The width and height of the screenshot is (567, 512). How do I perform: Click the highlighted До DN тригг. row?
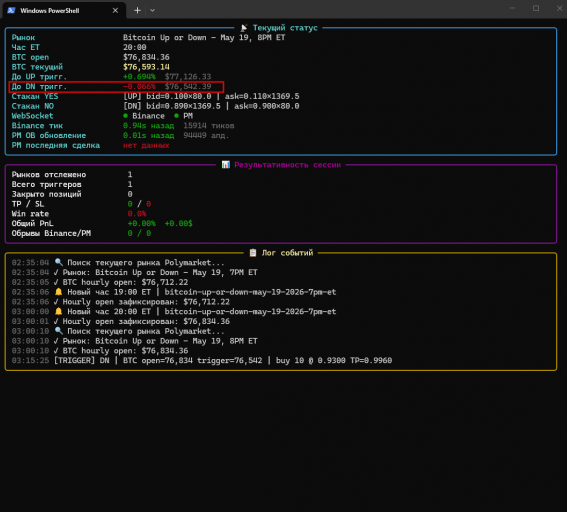(x=116, y=87)
